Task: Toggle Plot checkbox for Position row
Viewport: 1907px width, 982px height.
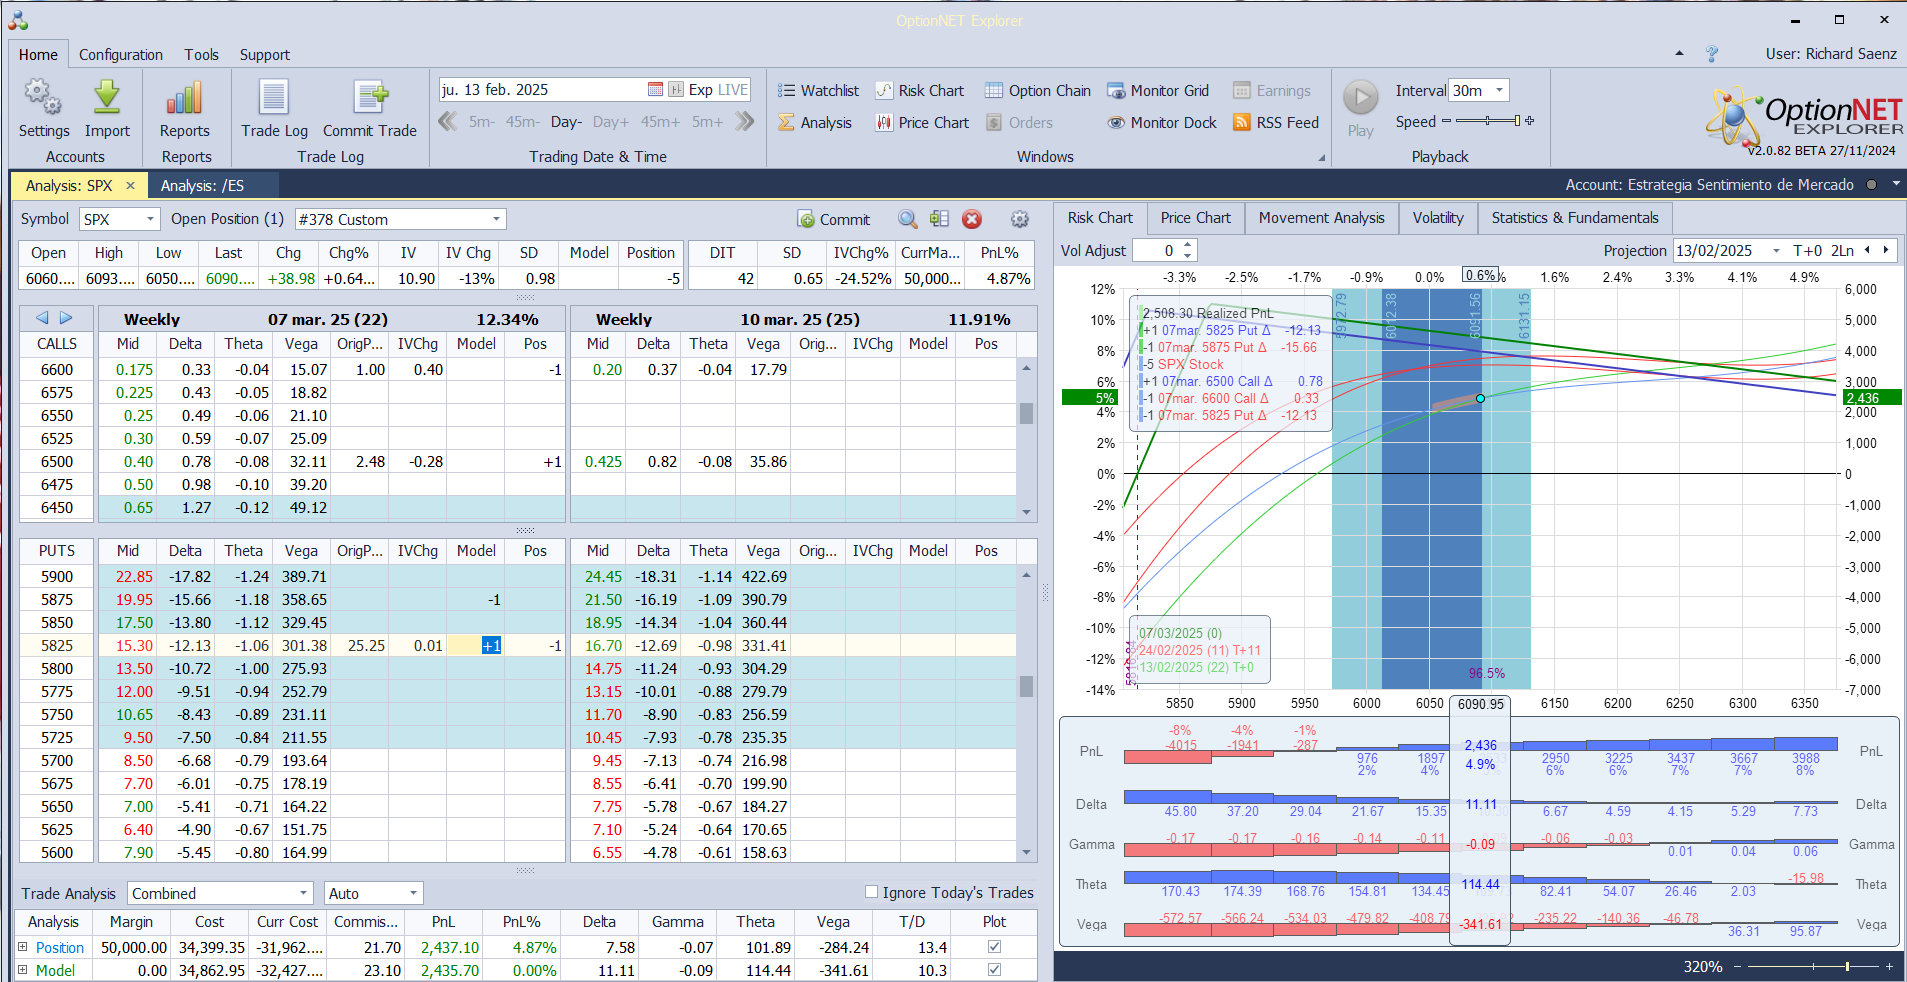Action: [994, 946]
